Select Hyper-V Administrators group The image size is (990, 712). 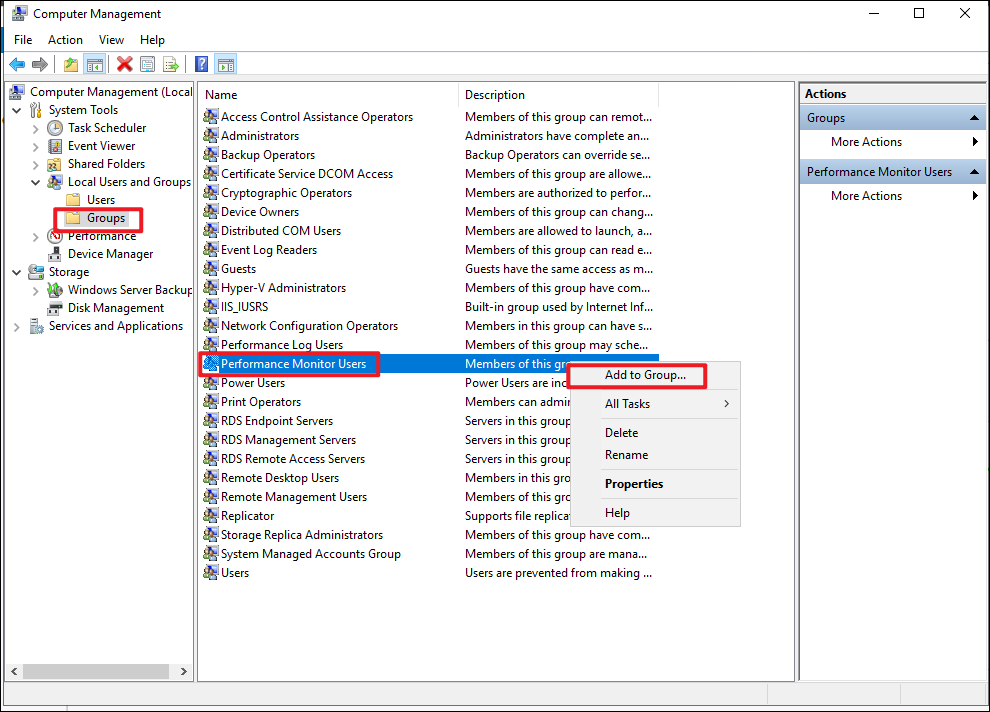point(283,288)
